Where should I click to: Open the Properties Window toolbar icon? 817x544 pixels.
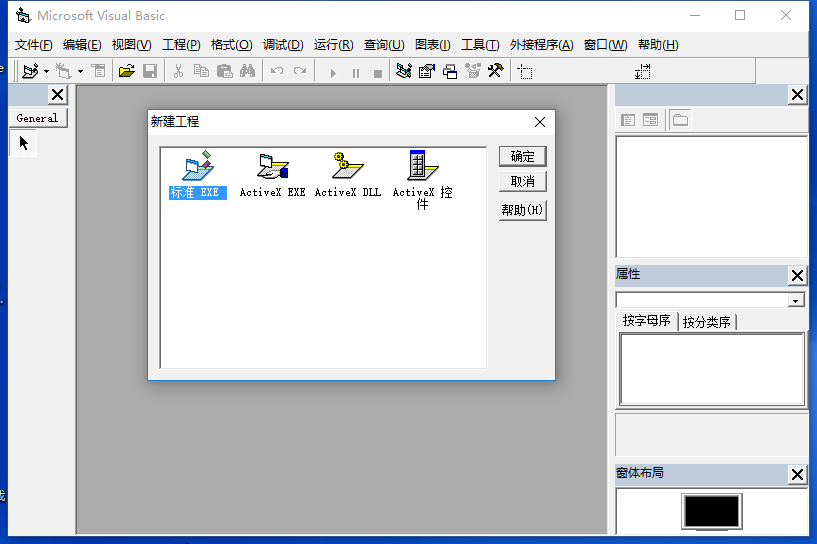coord(427,71)
